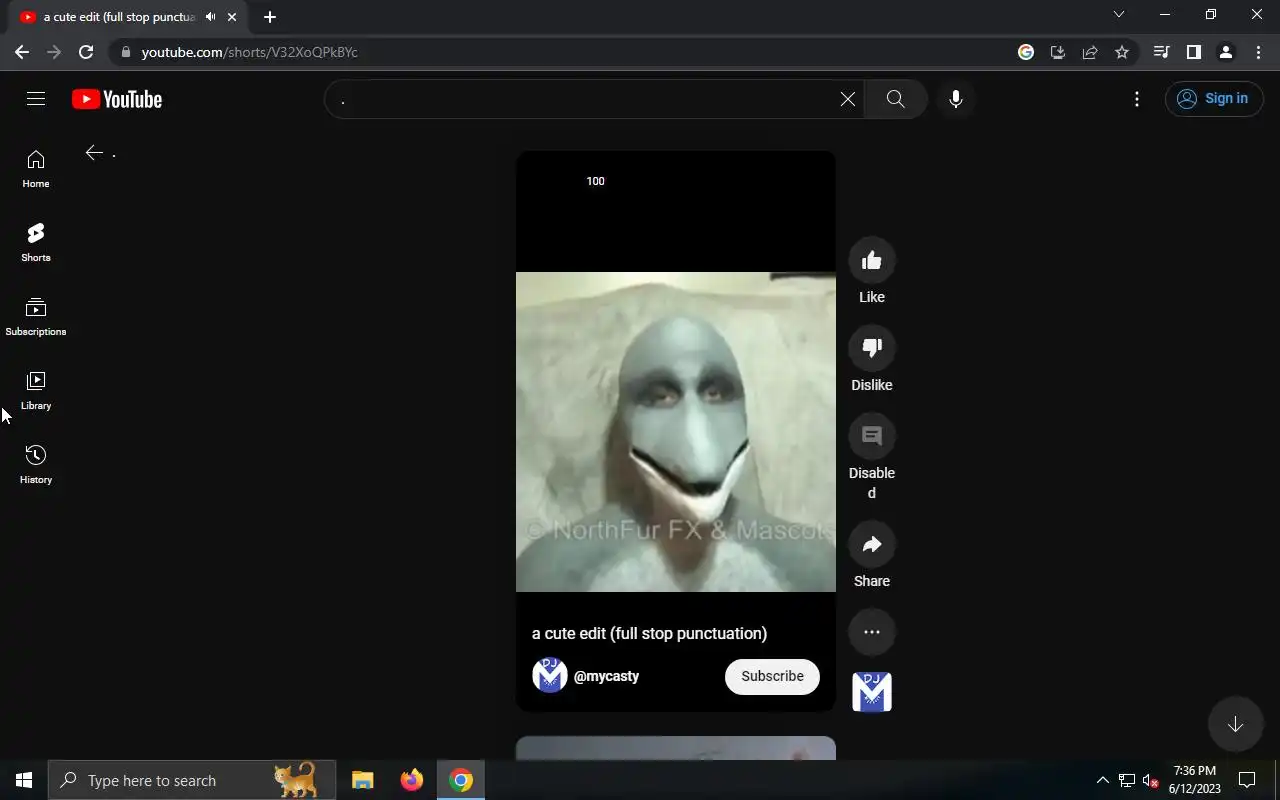
Task: Open the sound source thumbnail below actions
Action: point(872,692)
